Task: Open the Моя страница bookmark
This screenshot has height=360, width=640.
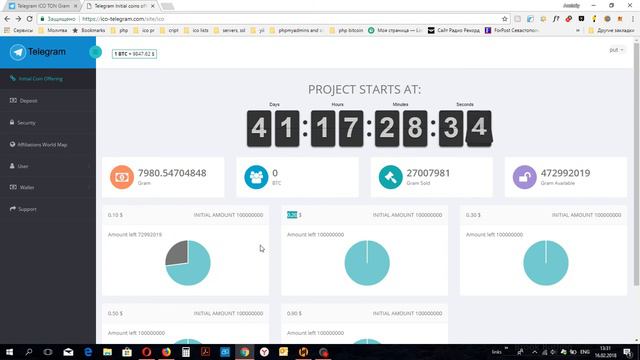Action: 395,30
